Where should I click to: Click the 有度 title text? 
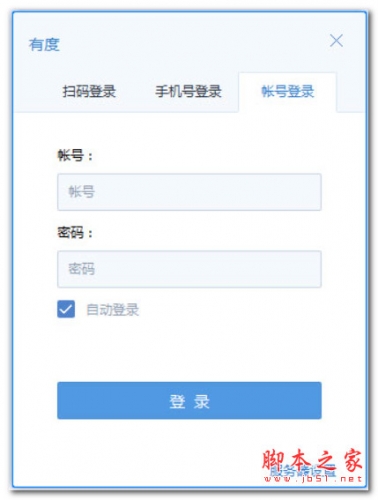tap(44, 45)
